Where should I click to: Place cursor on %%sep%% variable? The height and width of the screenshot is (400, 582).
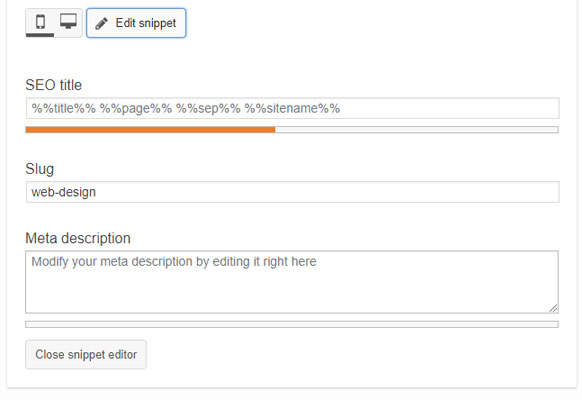pos(208,108)
